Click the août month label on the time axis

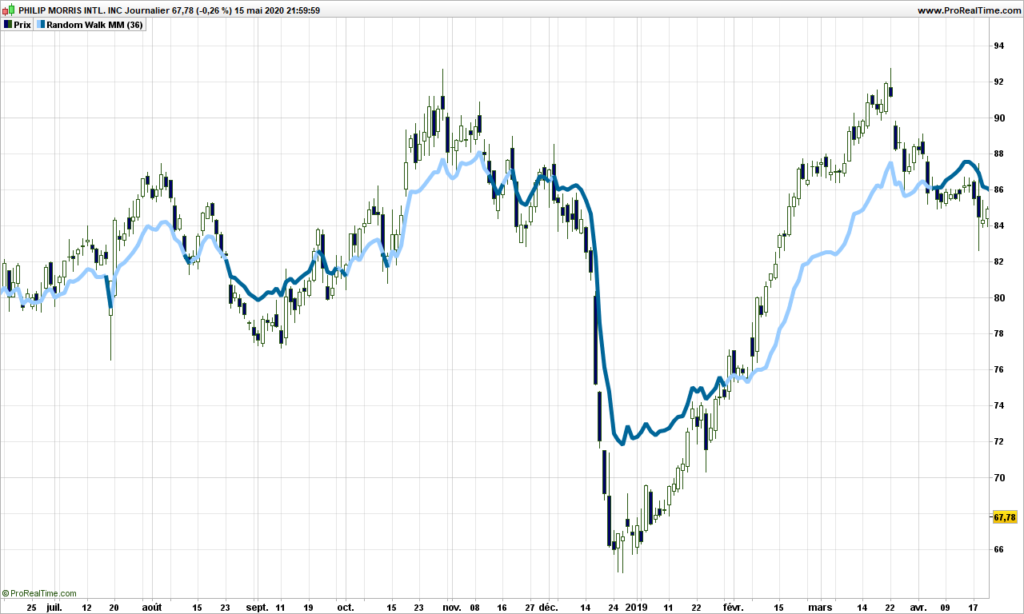pyautogui.click(x=152, y=607)
